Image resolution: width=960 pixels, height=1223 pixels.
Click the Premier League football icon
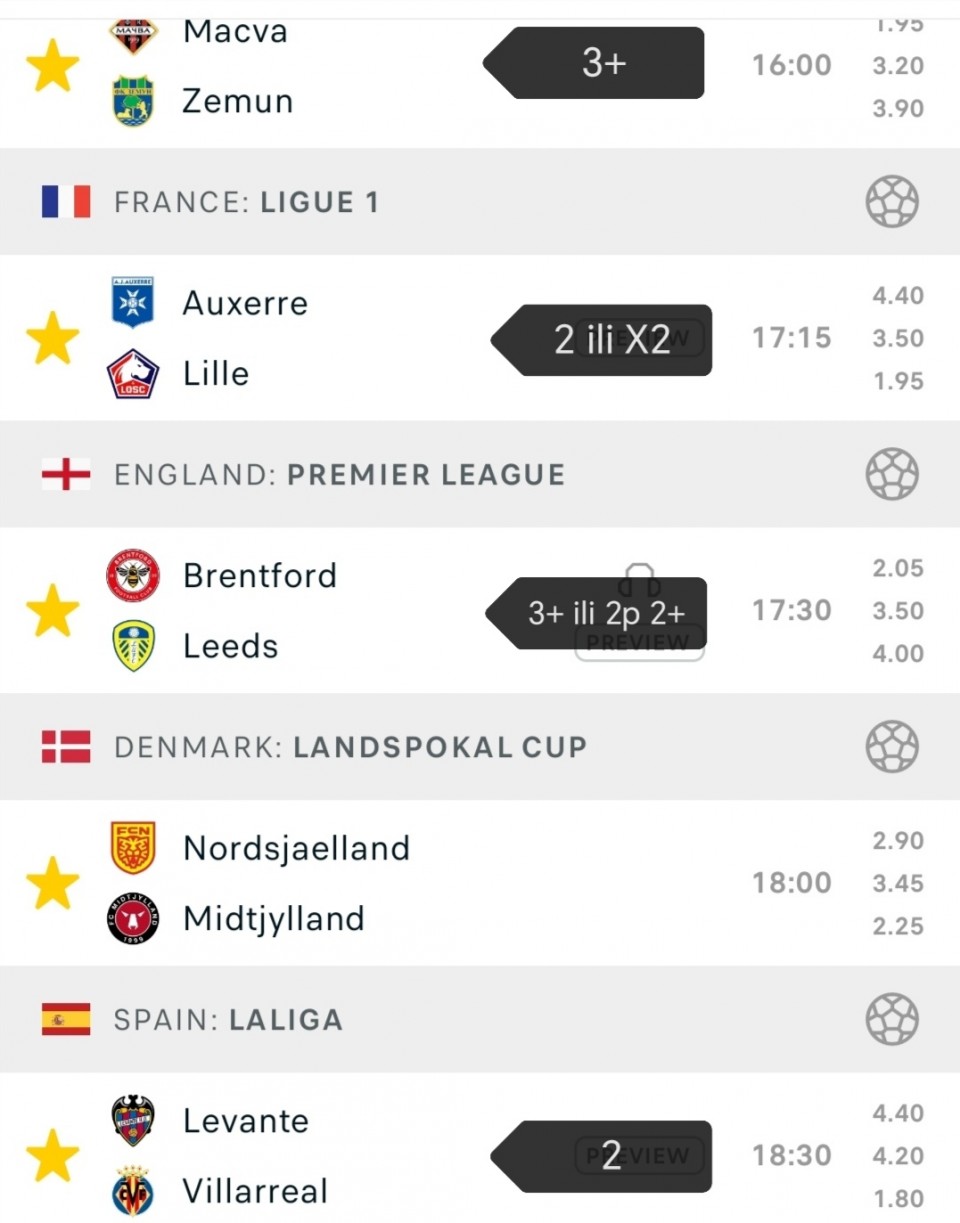click(x=891, y=474)
